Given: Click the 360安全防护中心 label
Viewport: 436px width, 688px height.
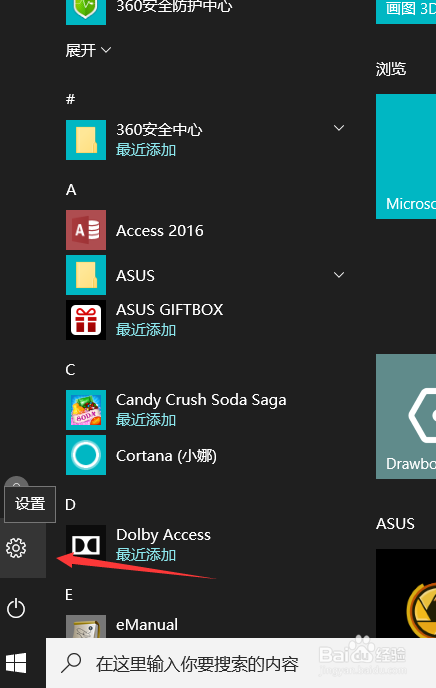Looking at the screenshot, I should (x=174, y=6).
